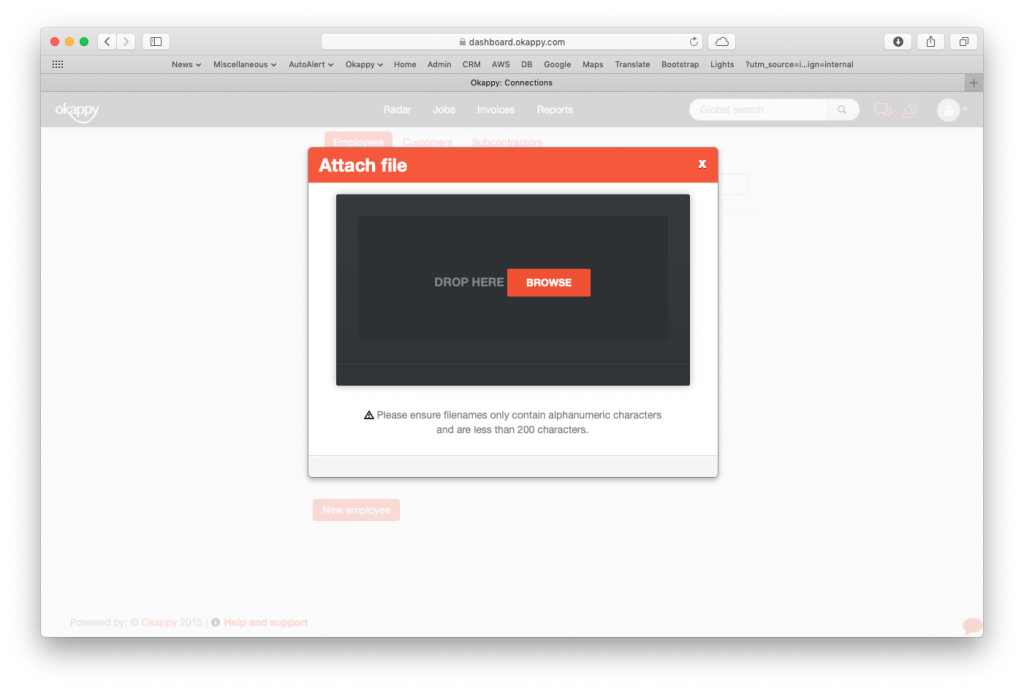Open the Jobs menu item
The height and width of the screenshot is (691, 1024).
pos(444,110)
